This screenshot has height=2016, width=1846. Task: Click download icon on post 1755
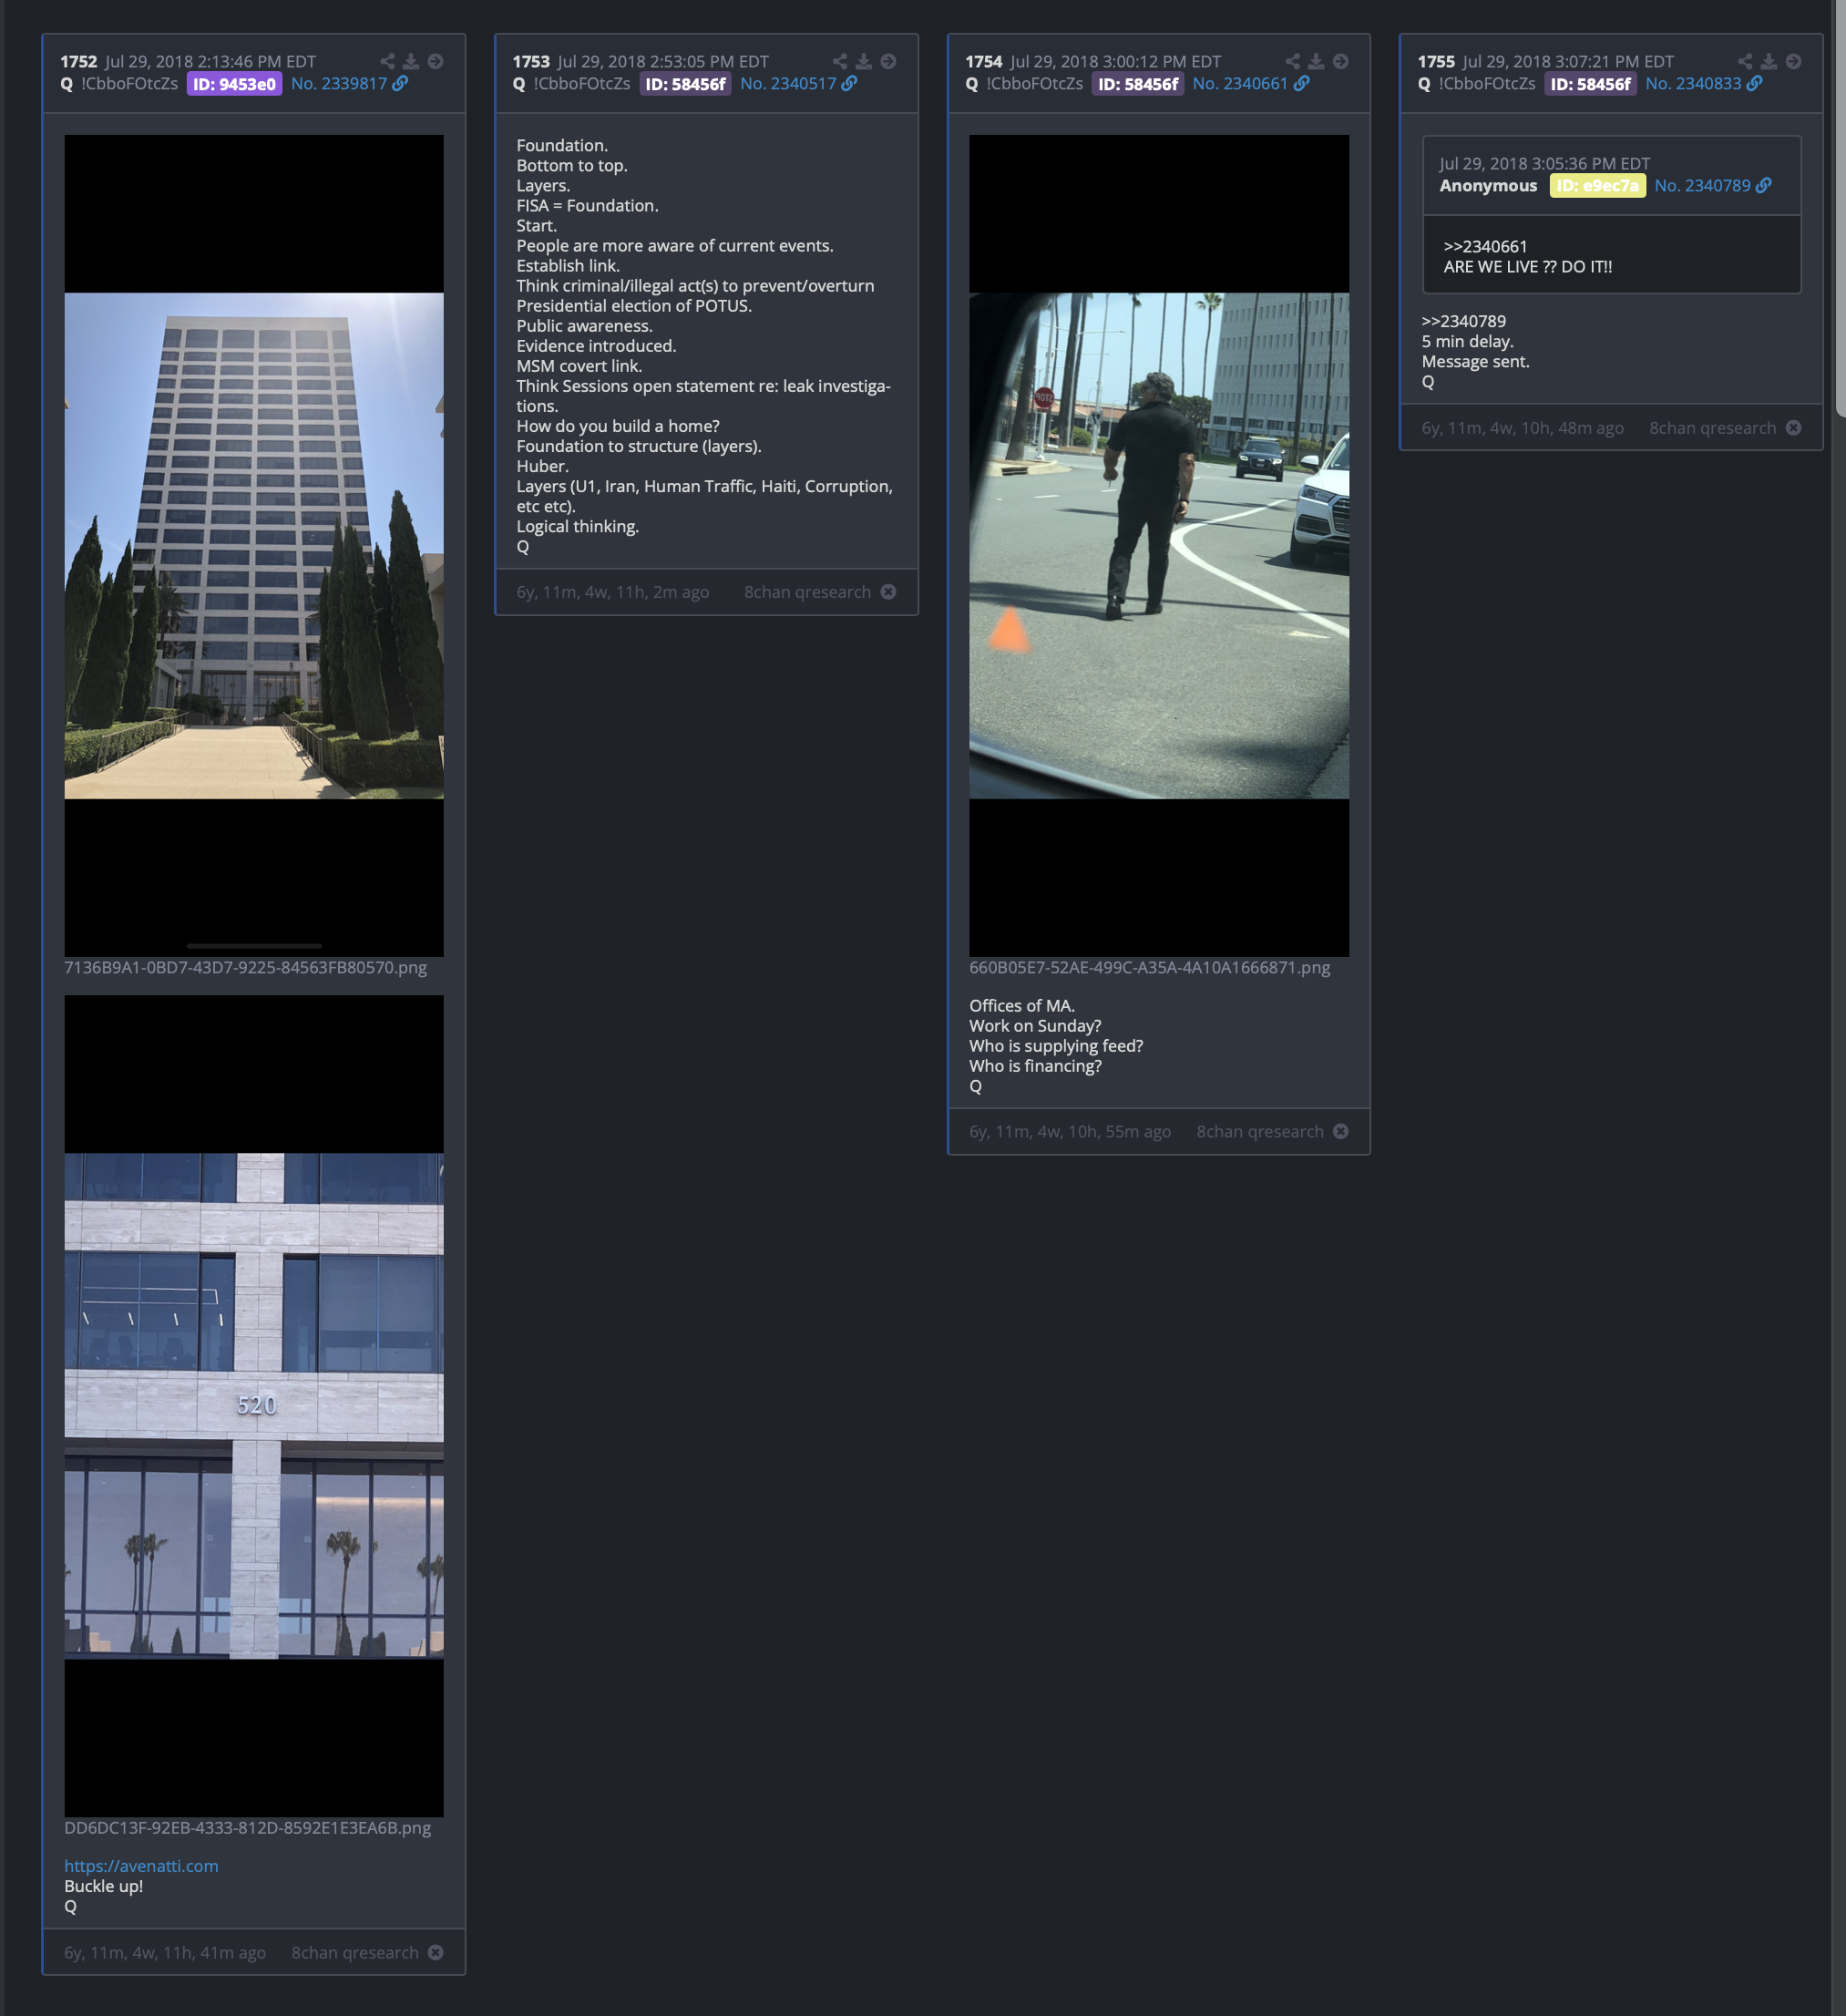[1769, 61]
